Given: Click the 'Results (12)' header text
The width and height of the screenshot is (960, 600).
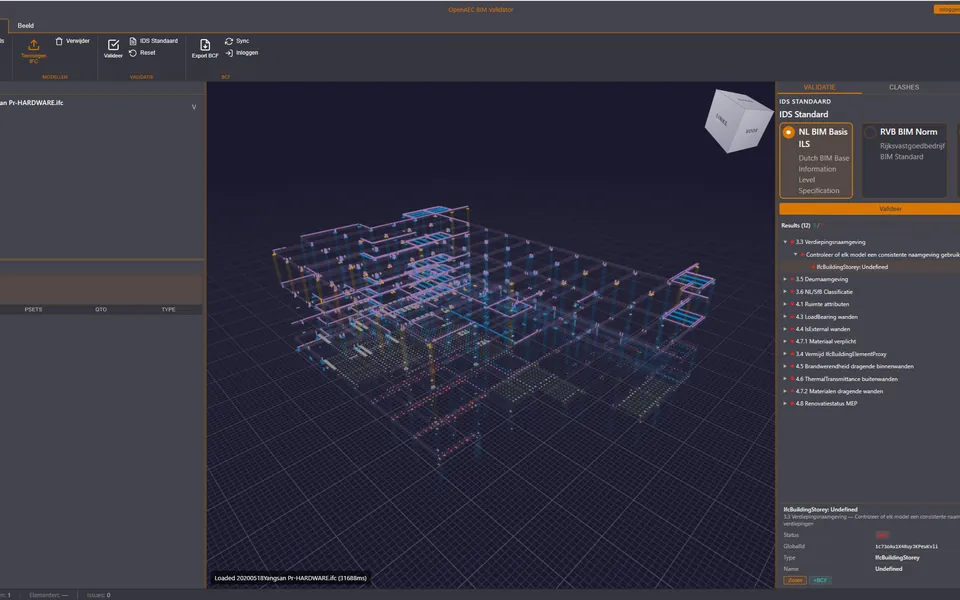Looking at the screenshot, I should tap(795, 225).
